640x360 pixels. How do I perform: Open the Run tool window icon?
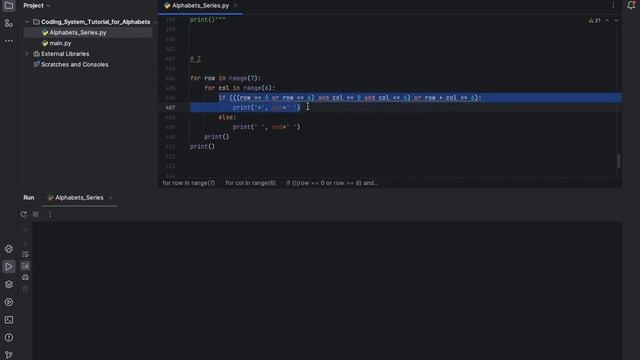point(9,267)
